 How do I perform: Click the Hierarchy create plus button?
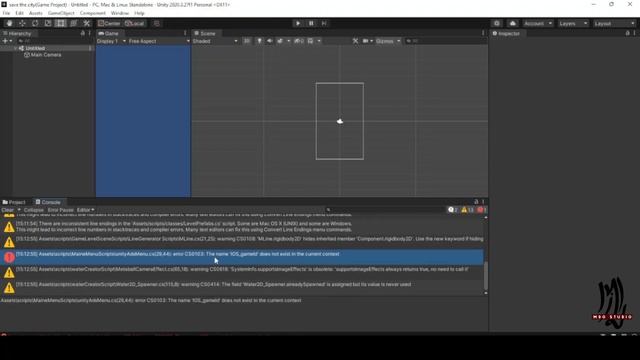[7, 41]
